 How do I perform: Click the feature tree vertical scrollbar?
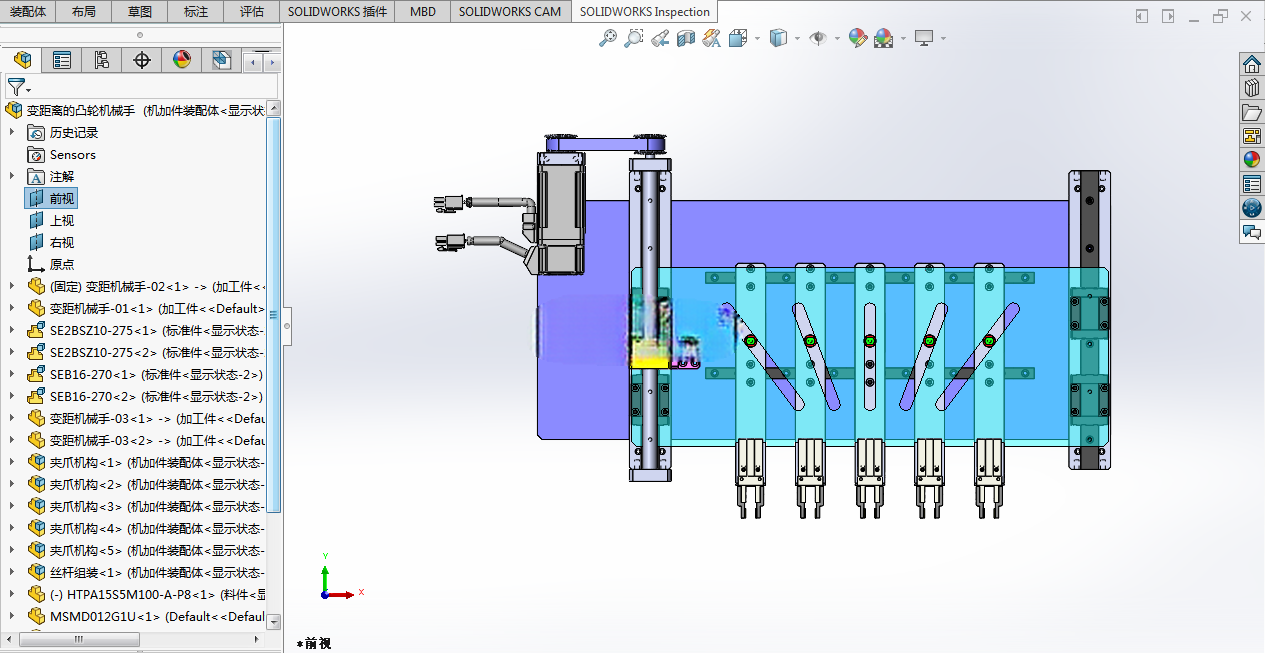pos(274,310)
